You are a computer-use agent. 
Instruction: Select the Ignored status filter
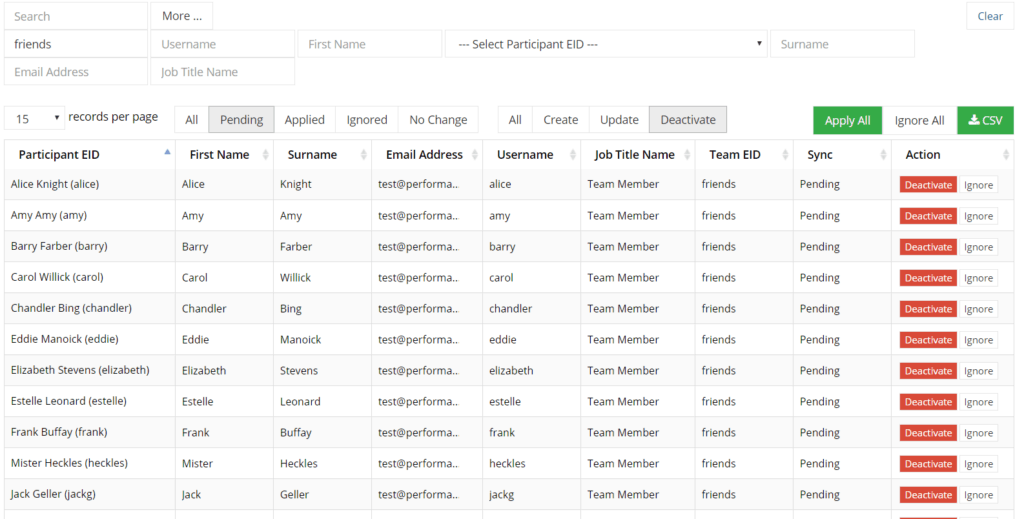(366, 119)
